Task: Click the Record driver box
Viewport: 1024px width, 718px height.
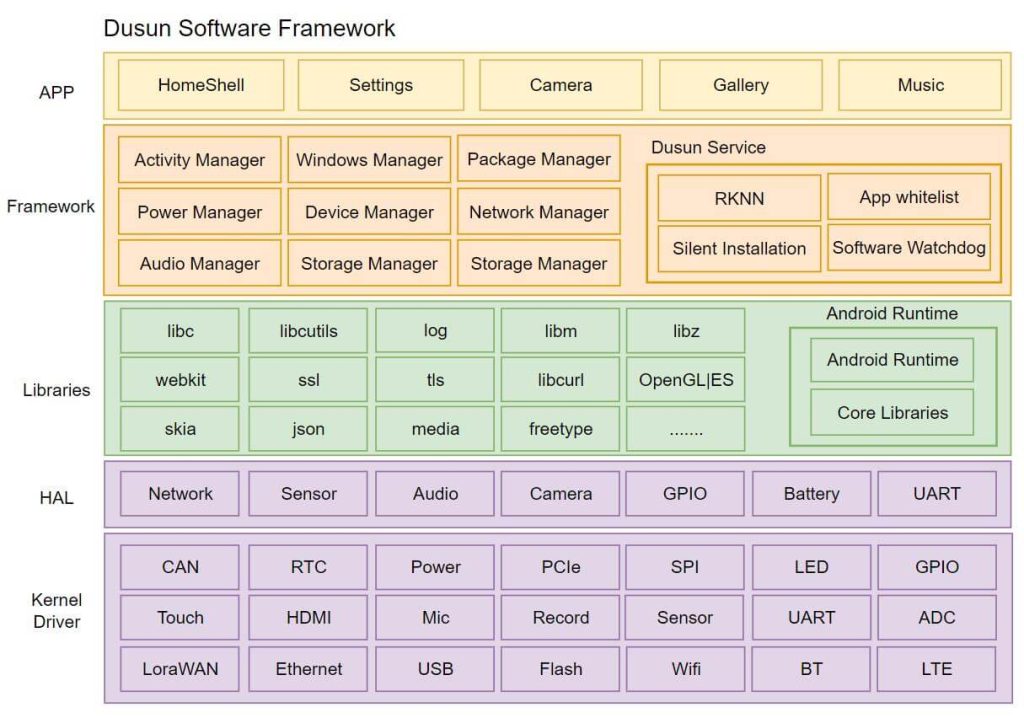Action: [x=560, y=617]
